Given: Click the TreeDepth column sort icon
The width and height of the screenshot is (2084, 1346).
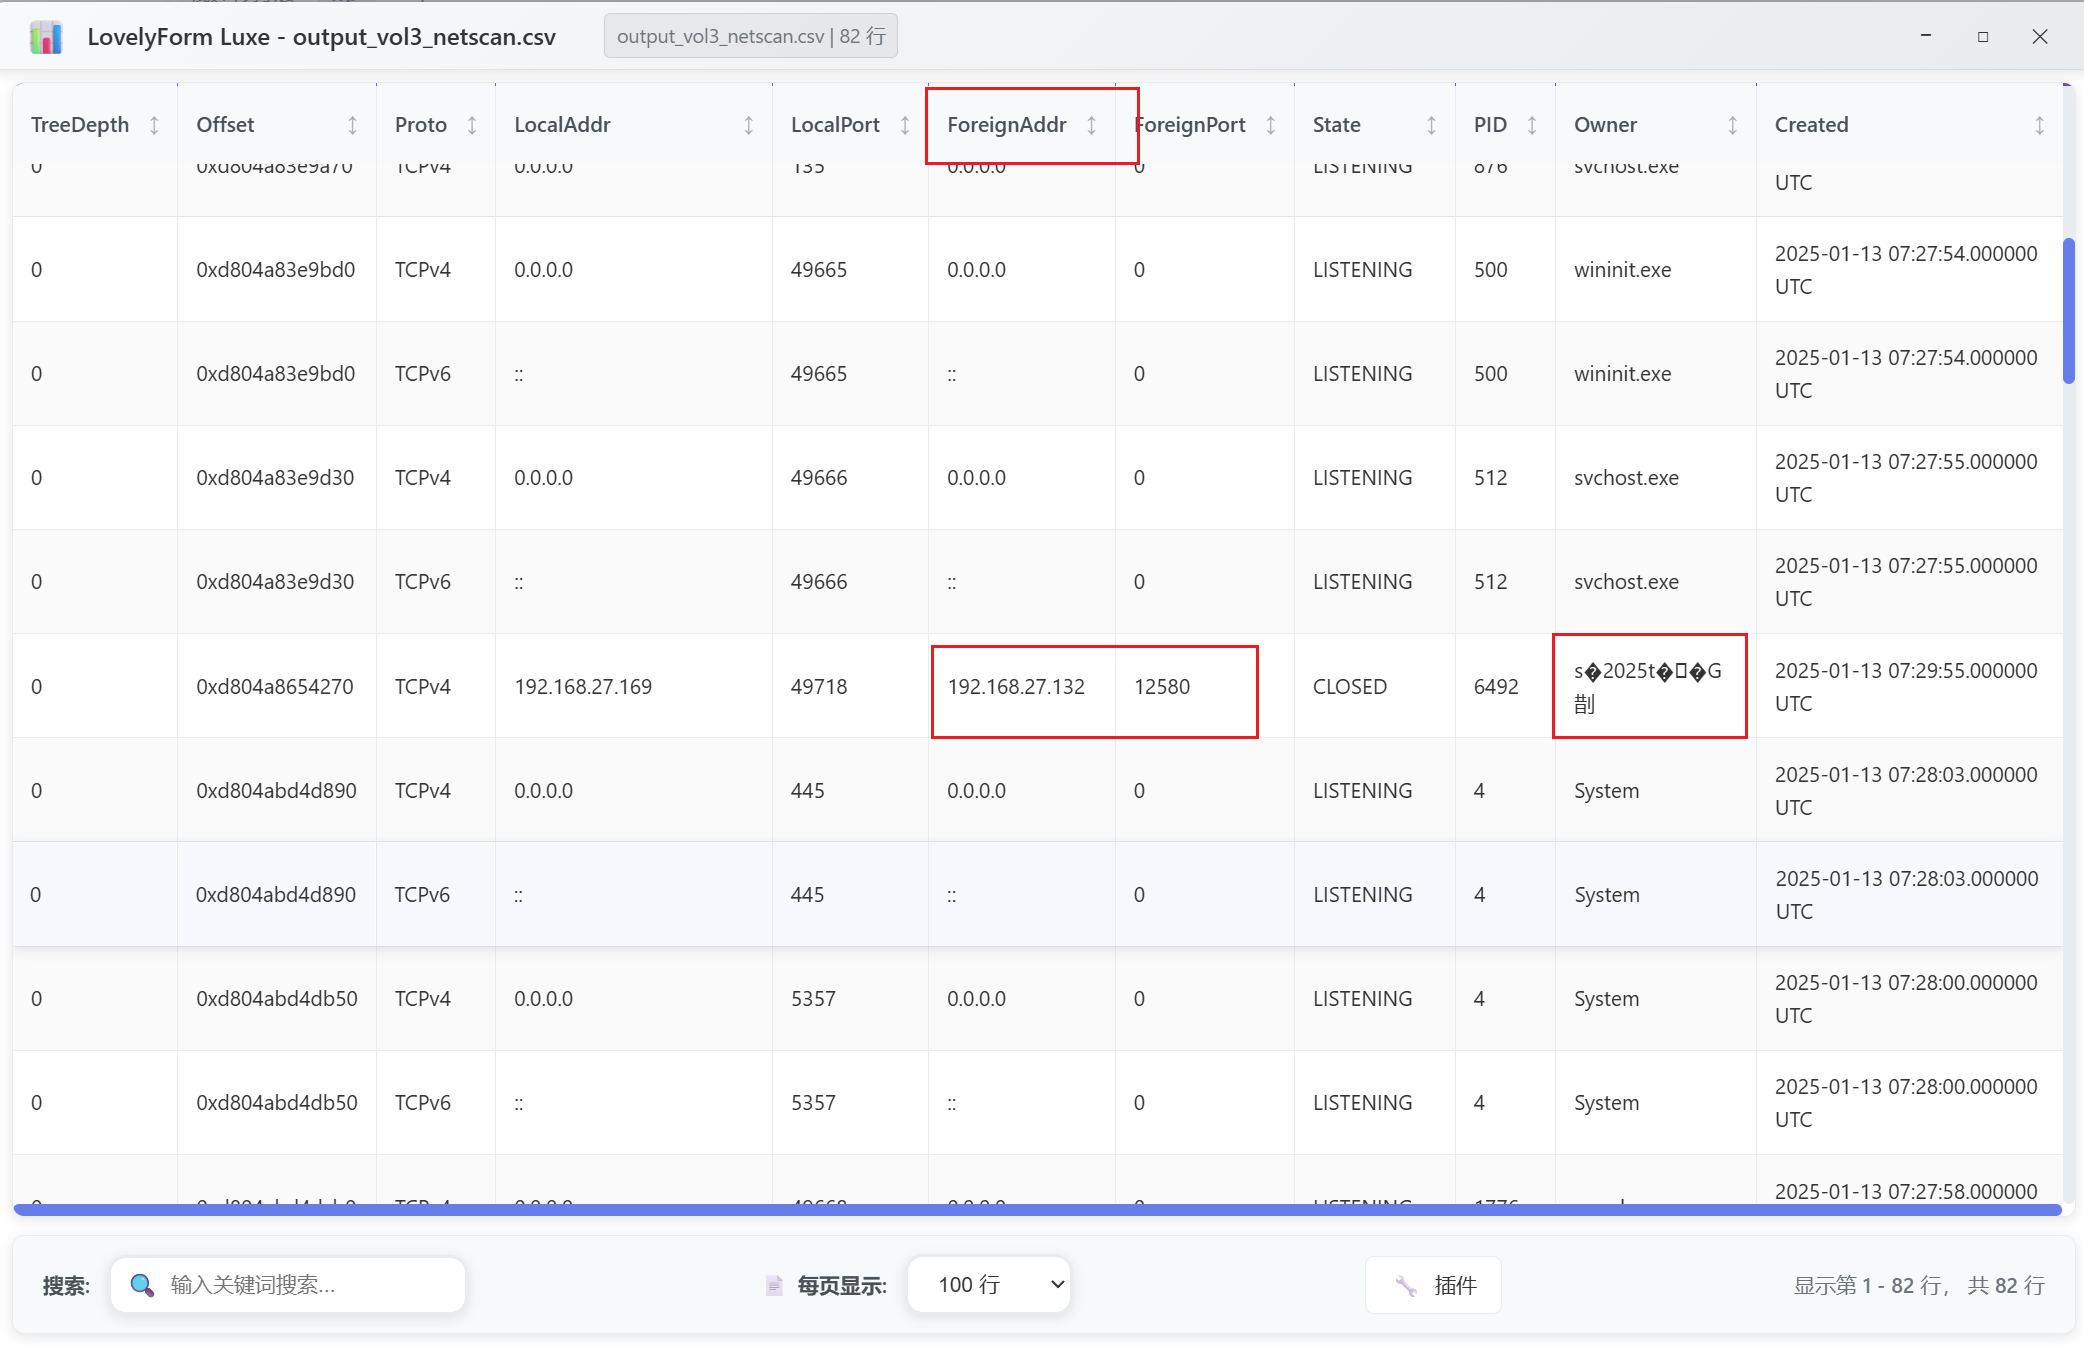Looking at the screenshot, I should 154,125.
